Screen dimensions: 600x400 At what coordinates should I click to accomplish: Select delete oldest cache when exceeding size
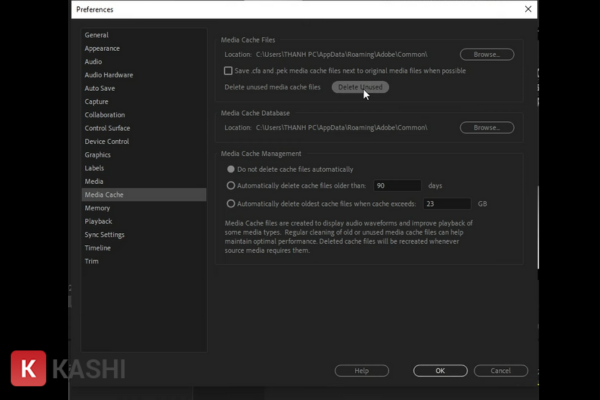231,203
